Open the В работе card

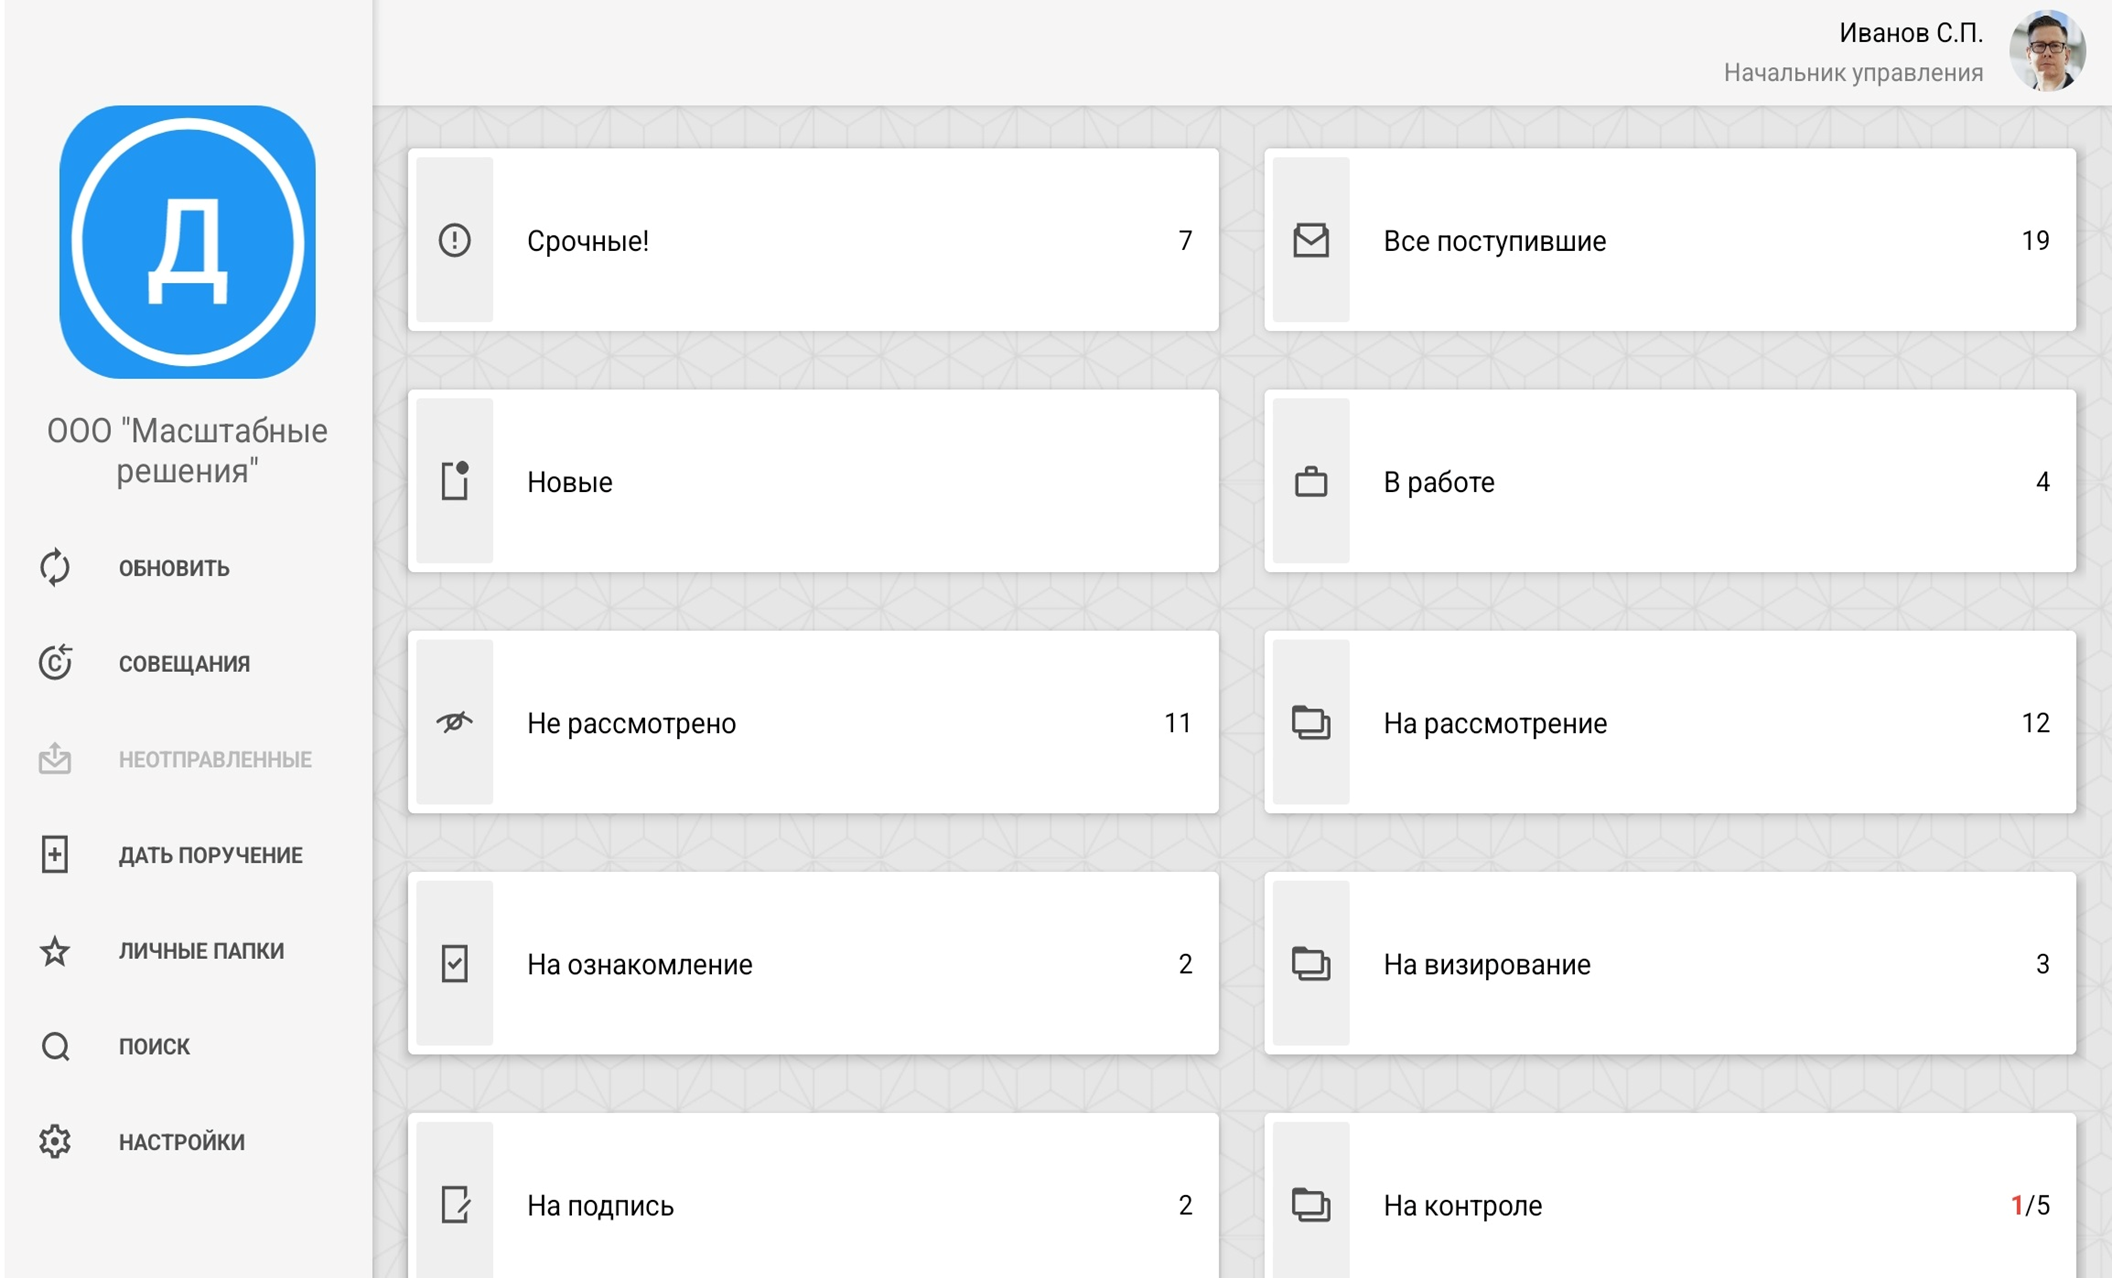pyautogui.click(x=1670, y=481)
